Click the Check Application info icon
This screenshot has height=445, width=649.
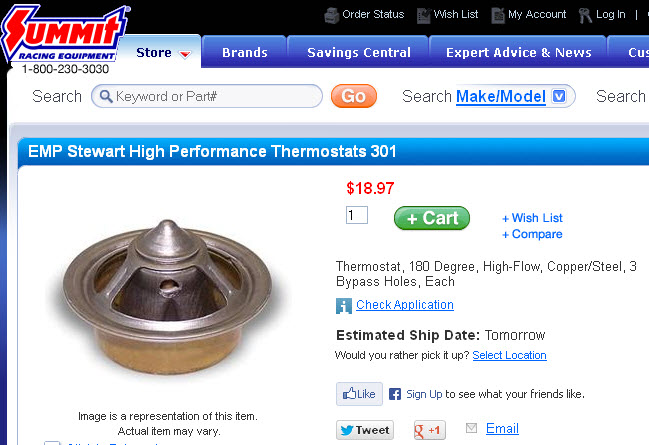click(344, 306)
